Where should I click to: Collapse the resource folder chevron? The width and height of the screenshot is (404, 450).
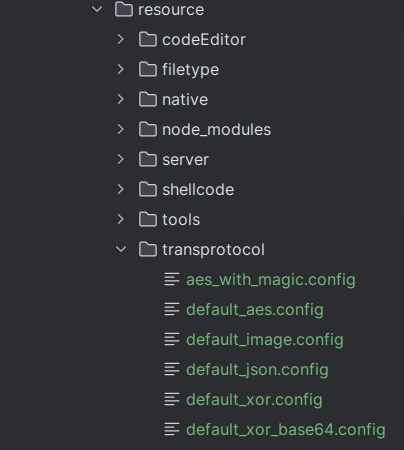(x=97, y=9)
